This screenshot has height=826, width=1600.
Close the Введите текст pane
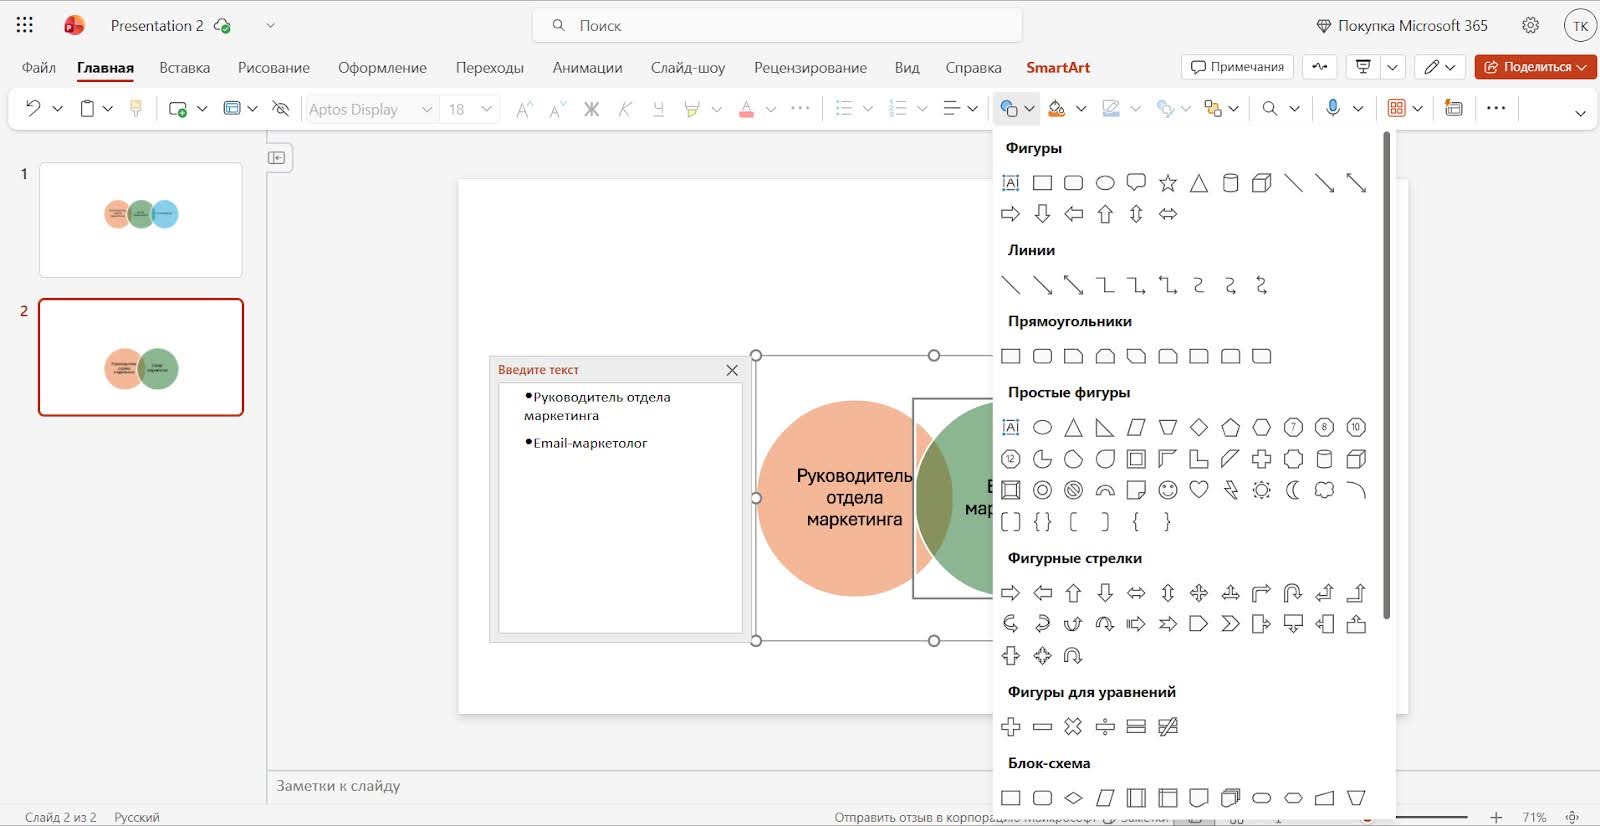click(x=732, y=370)
